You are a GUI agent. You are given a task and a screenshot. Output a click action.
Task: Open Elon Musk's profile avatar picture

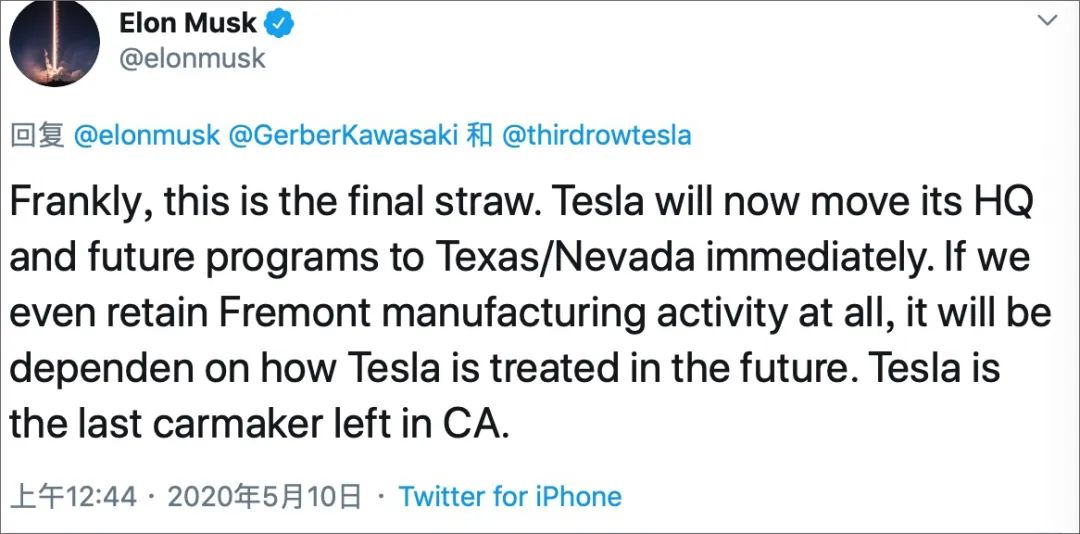[x=53, y=43]
